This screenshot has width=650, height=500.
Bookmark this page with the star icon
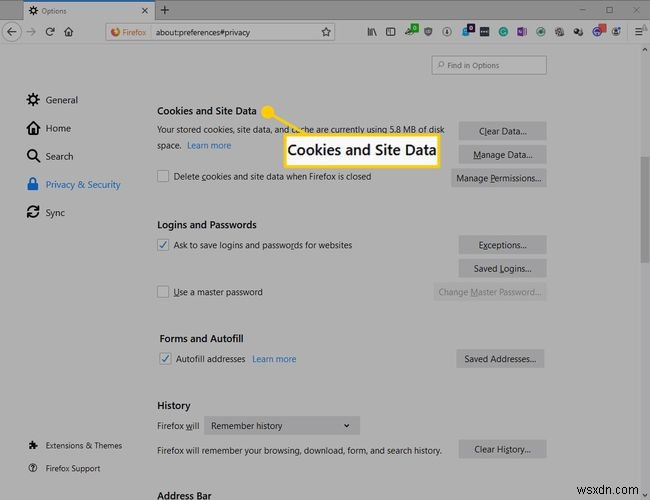coord(326,32)
